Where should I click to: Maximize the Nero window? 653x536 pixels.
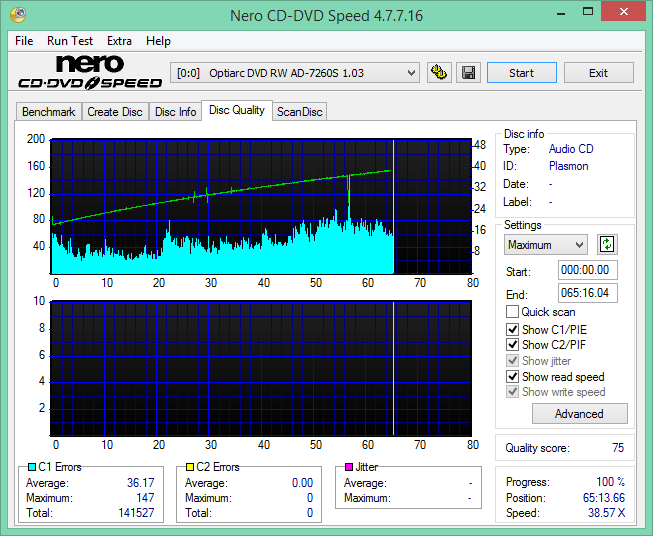point(588,12)
